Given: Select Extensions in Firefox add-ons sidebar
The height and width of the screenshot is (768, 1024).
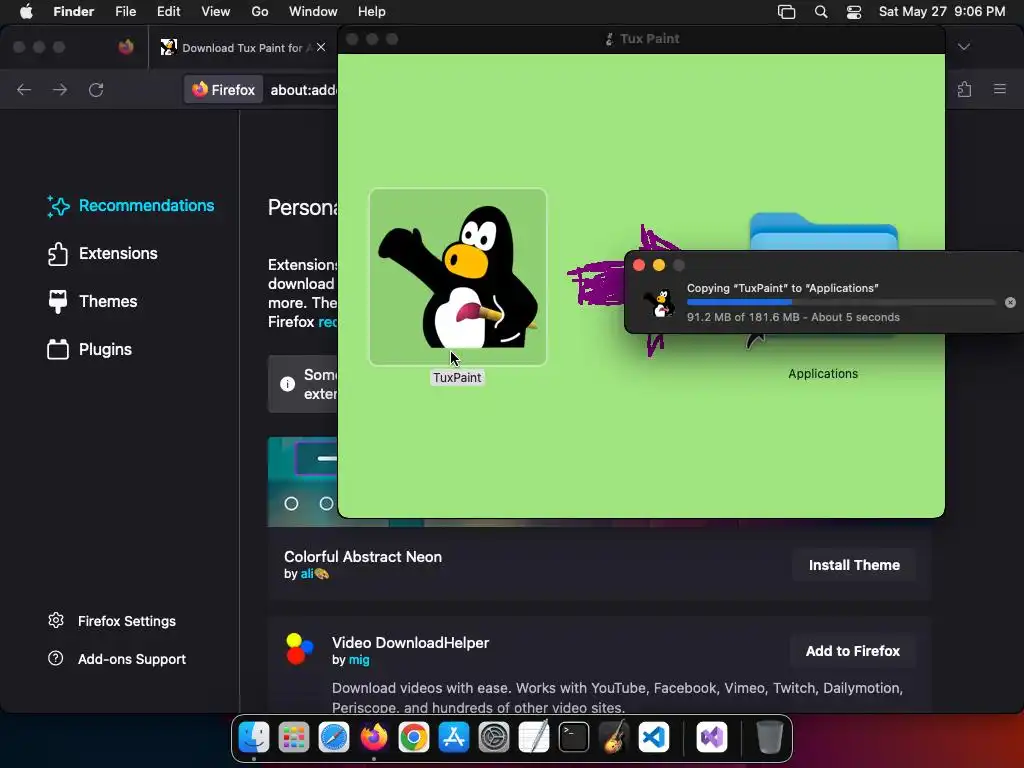Looking at the screenshot, I should click(103, 253).
